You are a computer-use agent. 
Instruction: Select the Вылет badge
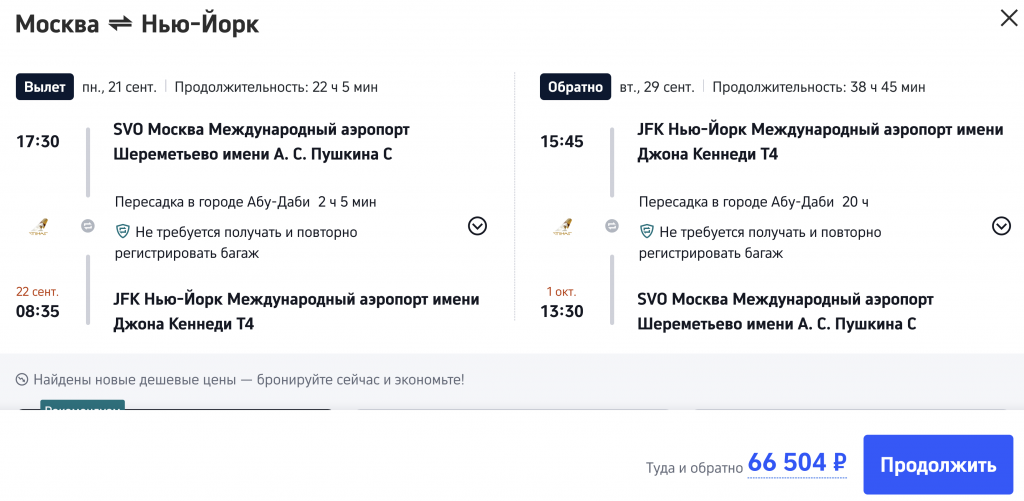click(46, 87)
